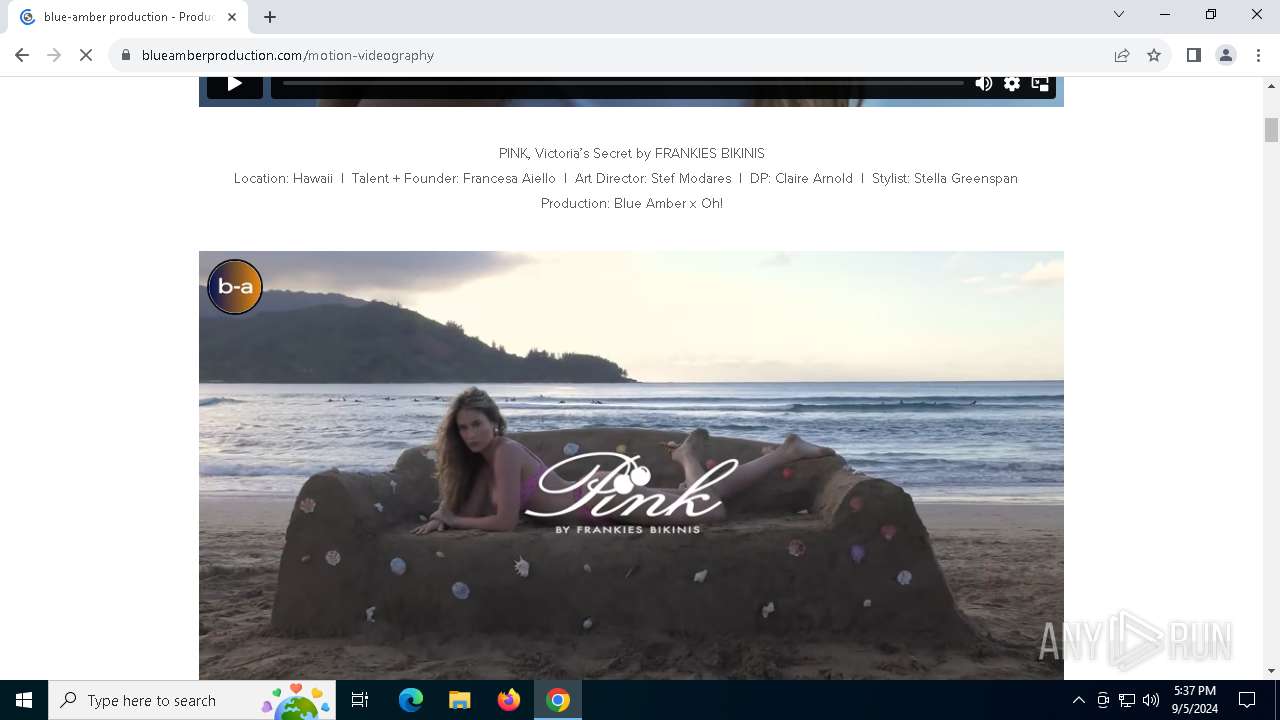Share this page from the address bar
This screenshot has width=1280, height=720.
(1122, 55)
